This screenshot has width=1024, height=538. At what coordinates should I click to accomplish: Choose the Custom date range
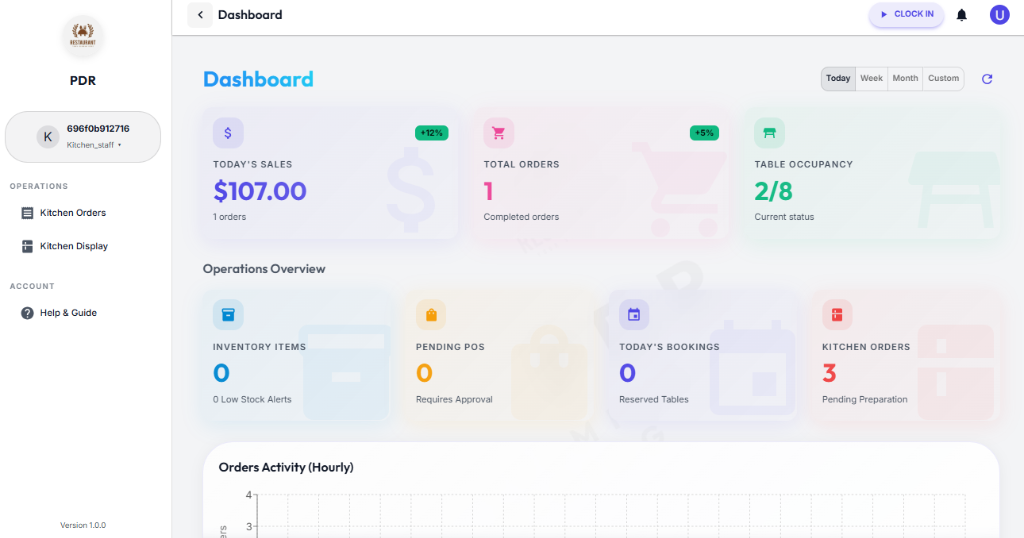tap(943, 79)
